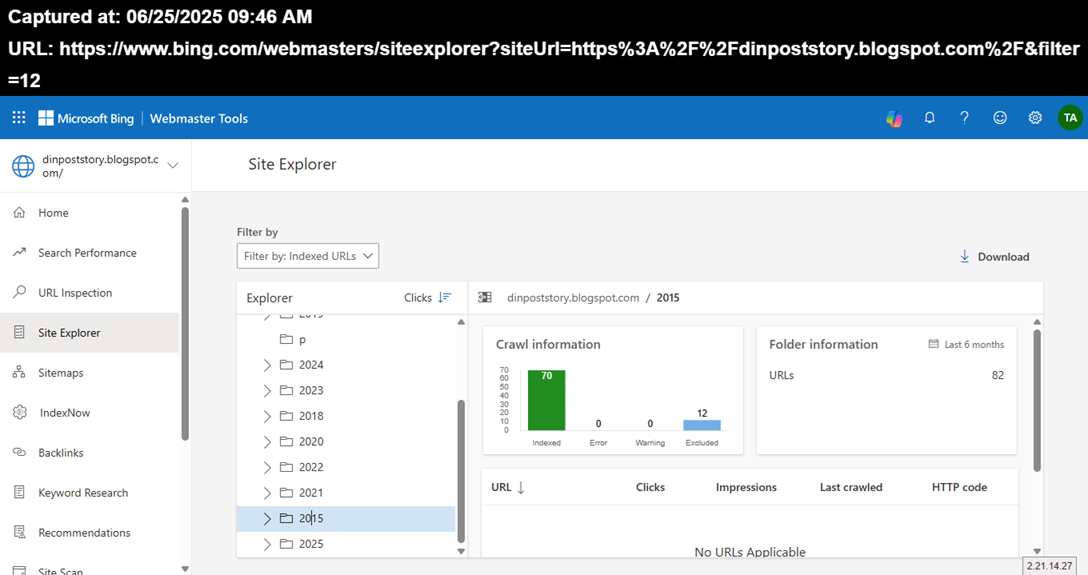Expand the 2022 folder chevron
The image size is (1088, 575).
coord(267,467)
